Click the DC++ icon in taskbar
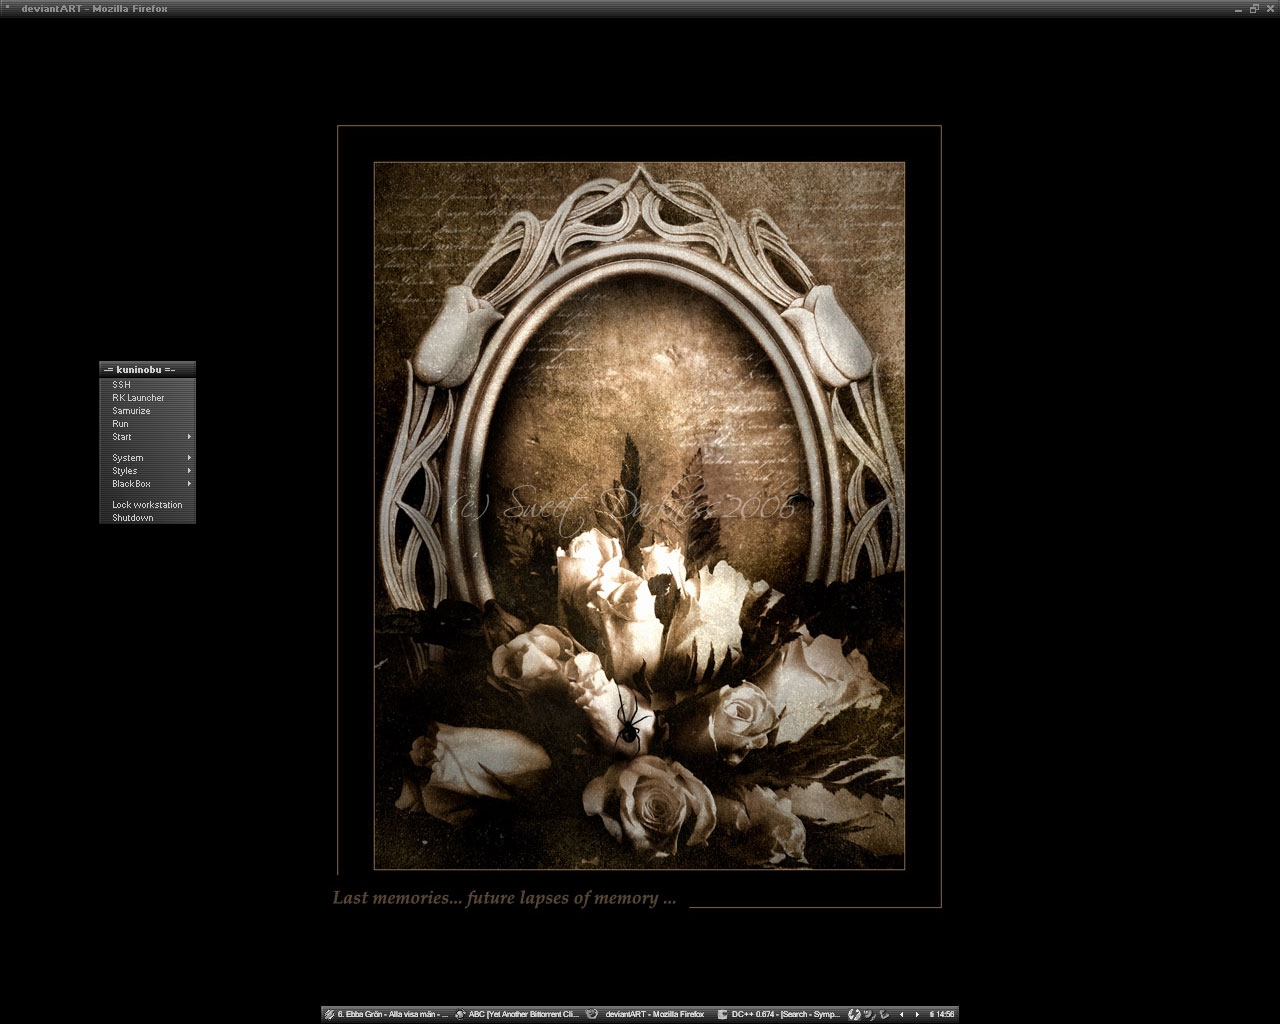This screenshot has width=1280, height=1024. 722,1014
